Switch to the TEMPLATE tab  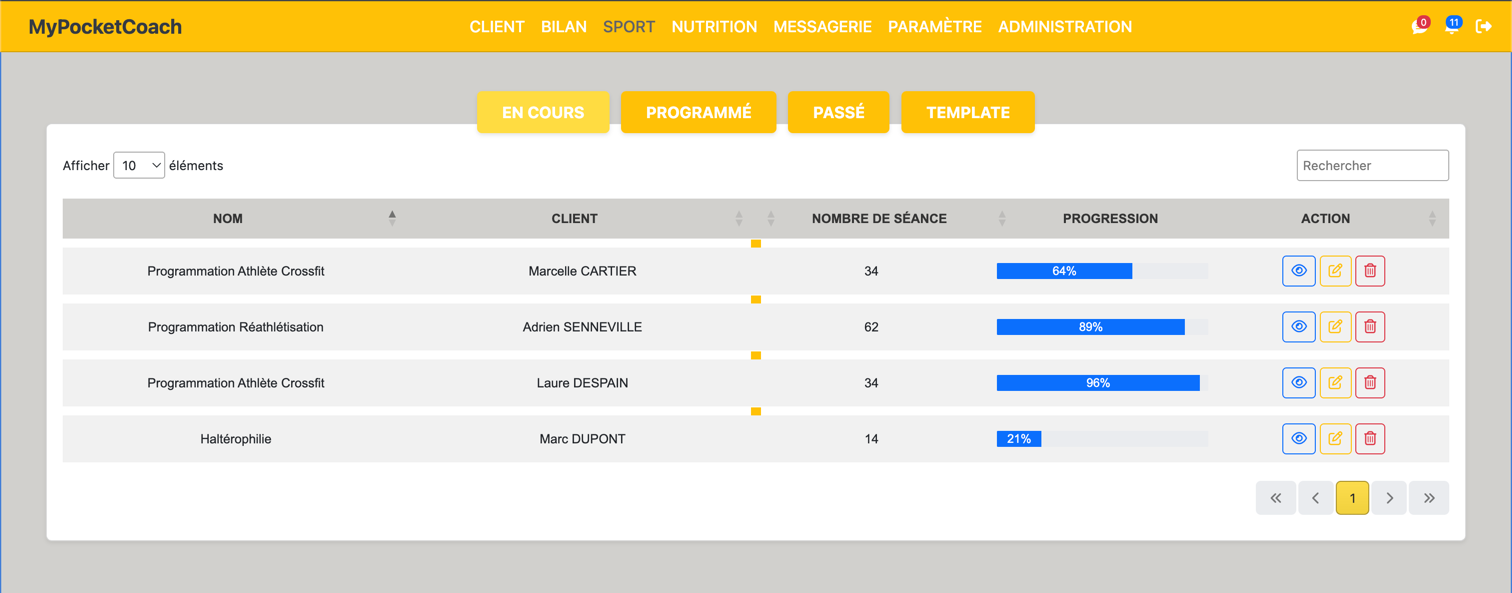967,112
